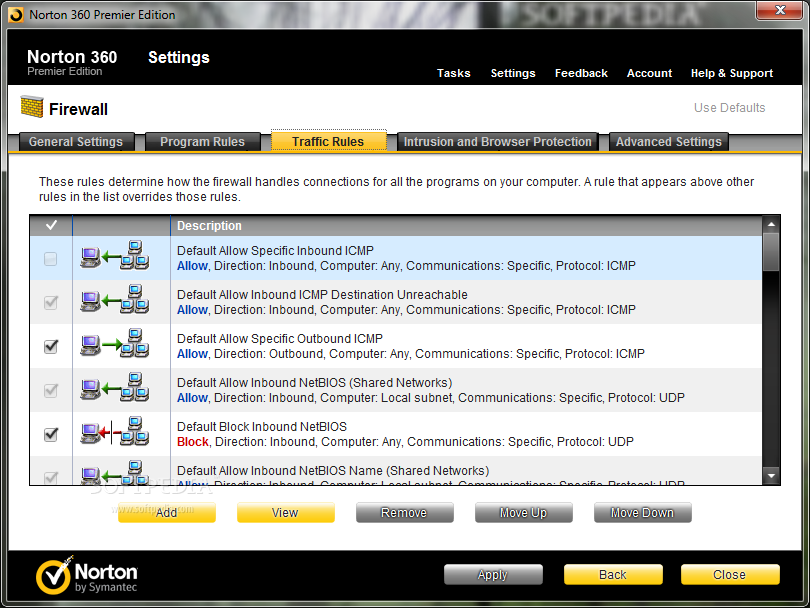Click outbound arrow icon for Specific Outbound ICMP rule
The height and width of the screenshot is (608, 810).
point(115,344)
